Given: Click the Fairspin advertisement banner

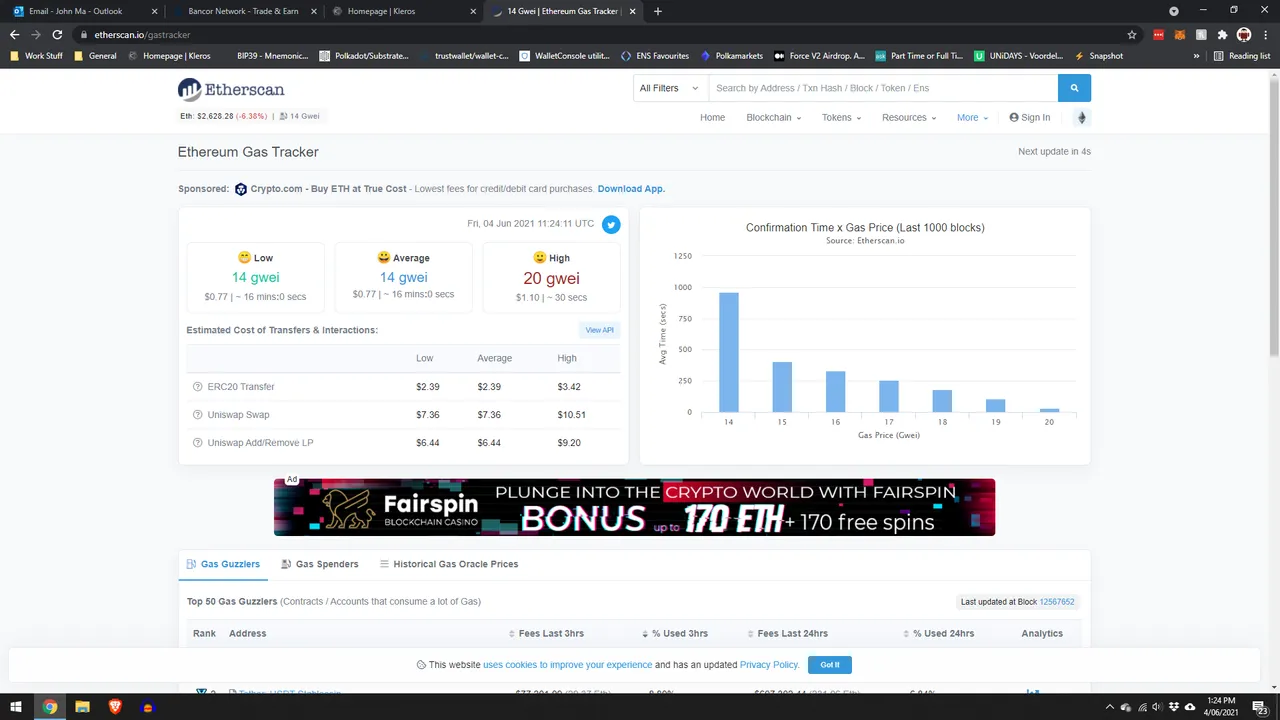Looking at the screenshot, I should click(634, 507).
